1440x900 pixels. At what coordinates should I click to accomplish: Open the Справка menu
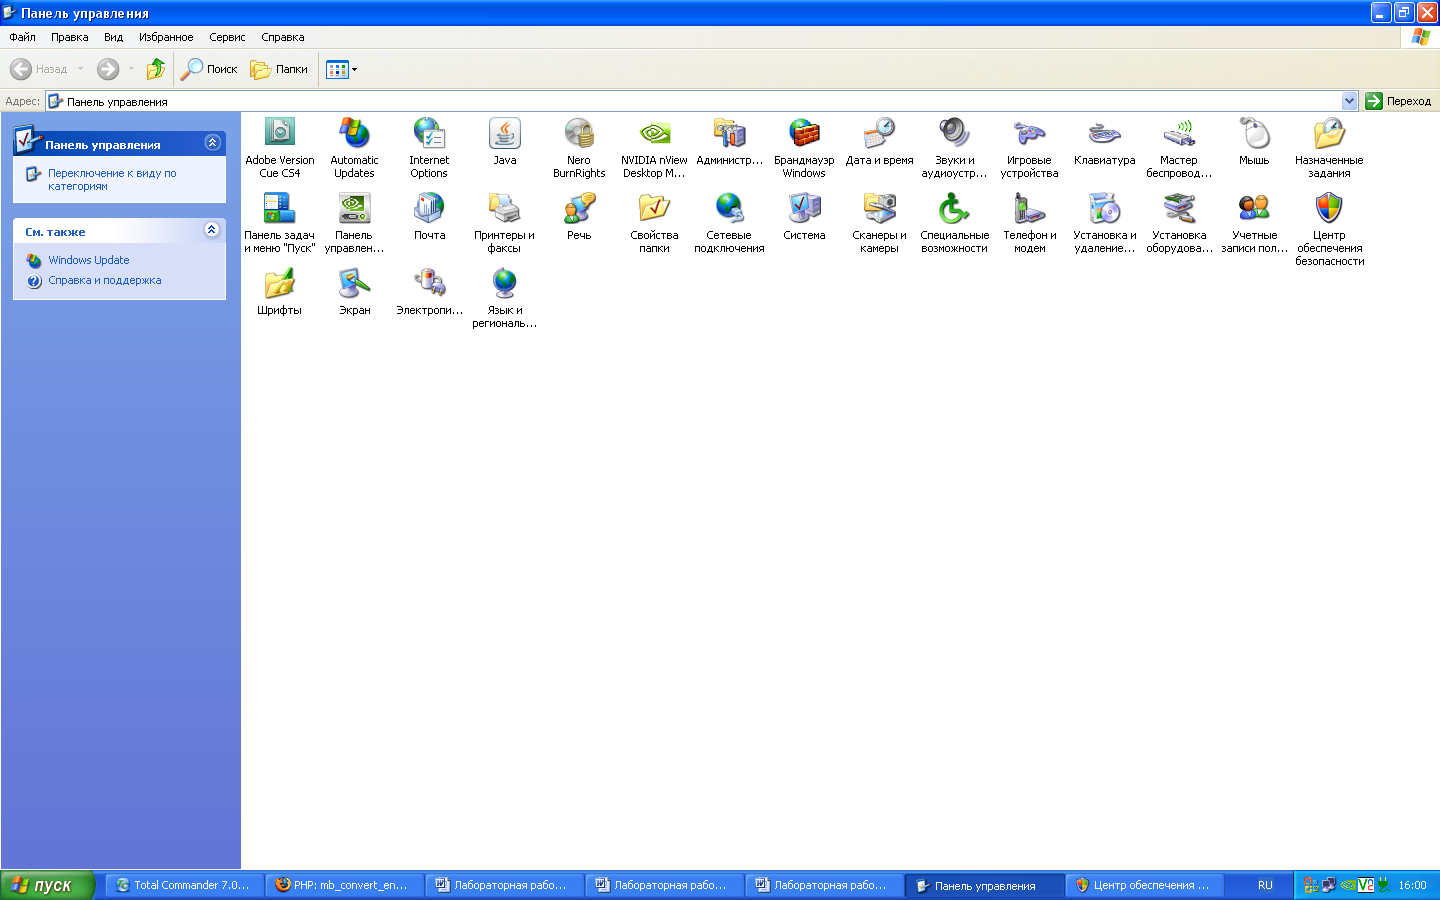[283, 37]
